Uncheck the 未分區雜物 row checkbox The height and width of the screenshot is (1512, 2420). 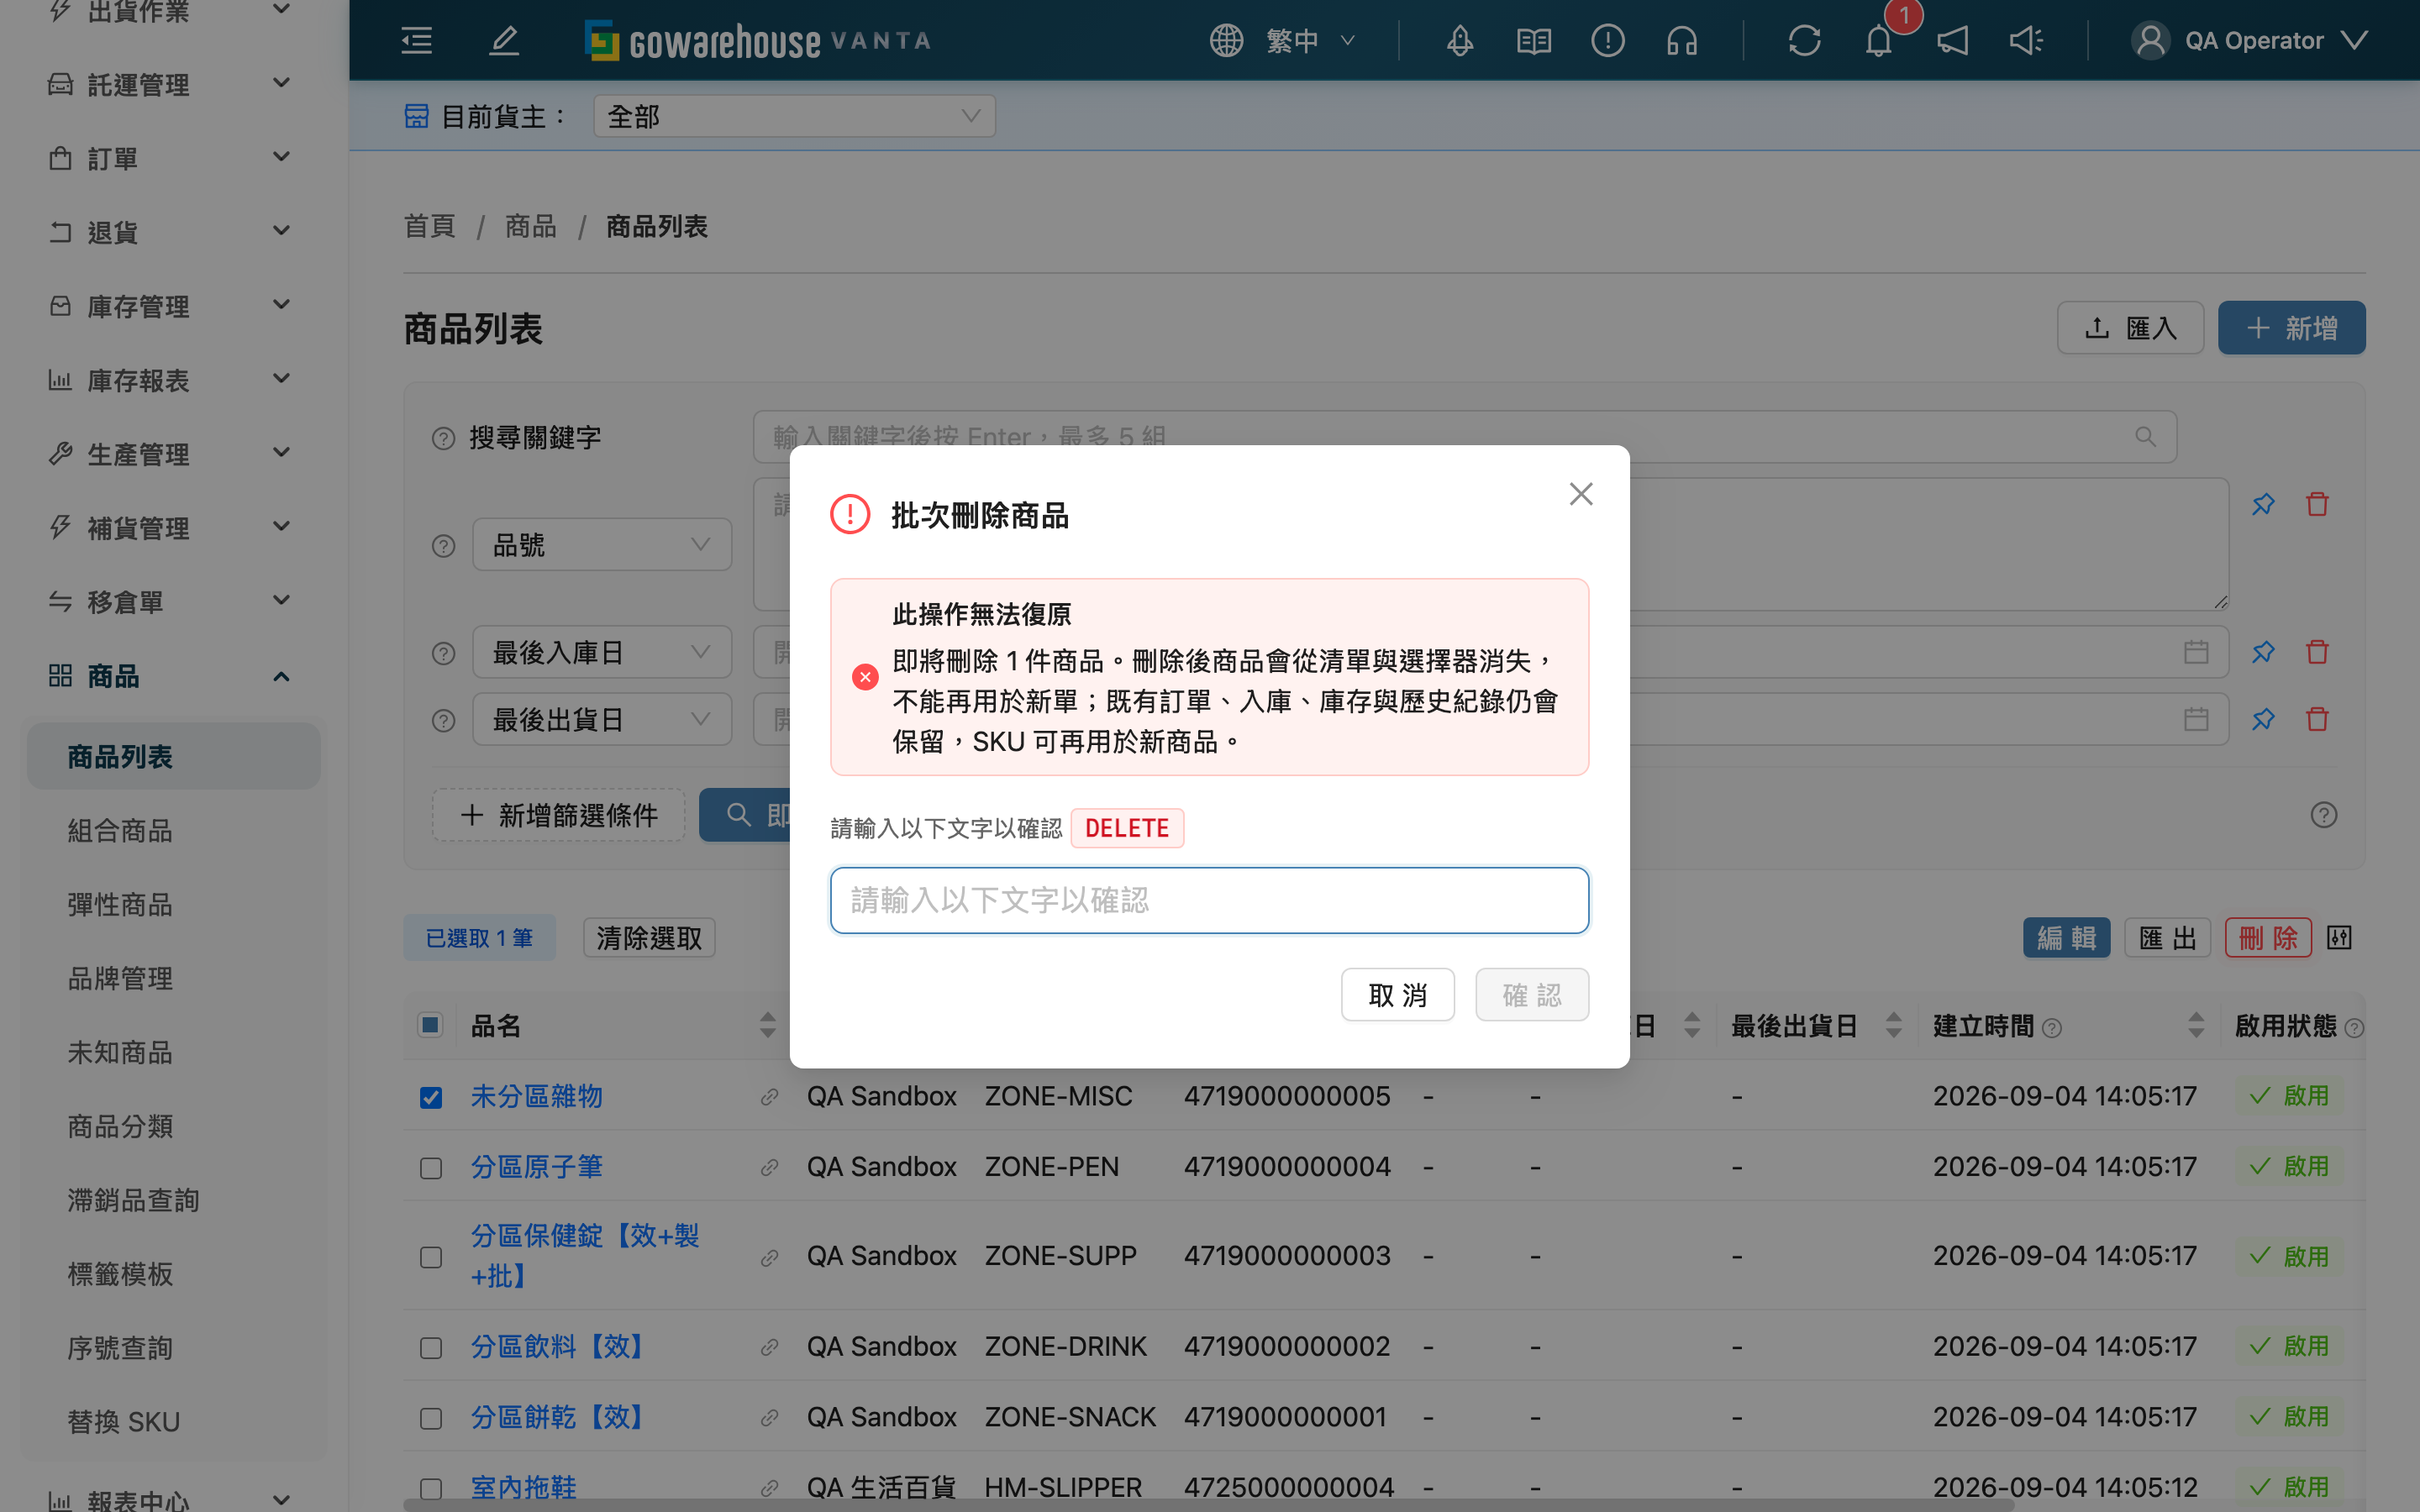[x=431, y=1097]
